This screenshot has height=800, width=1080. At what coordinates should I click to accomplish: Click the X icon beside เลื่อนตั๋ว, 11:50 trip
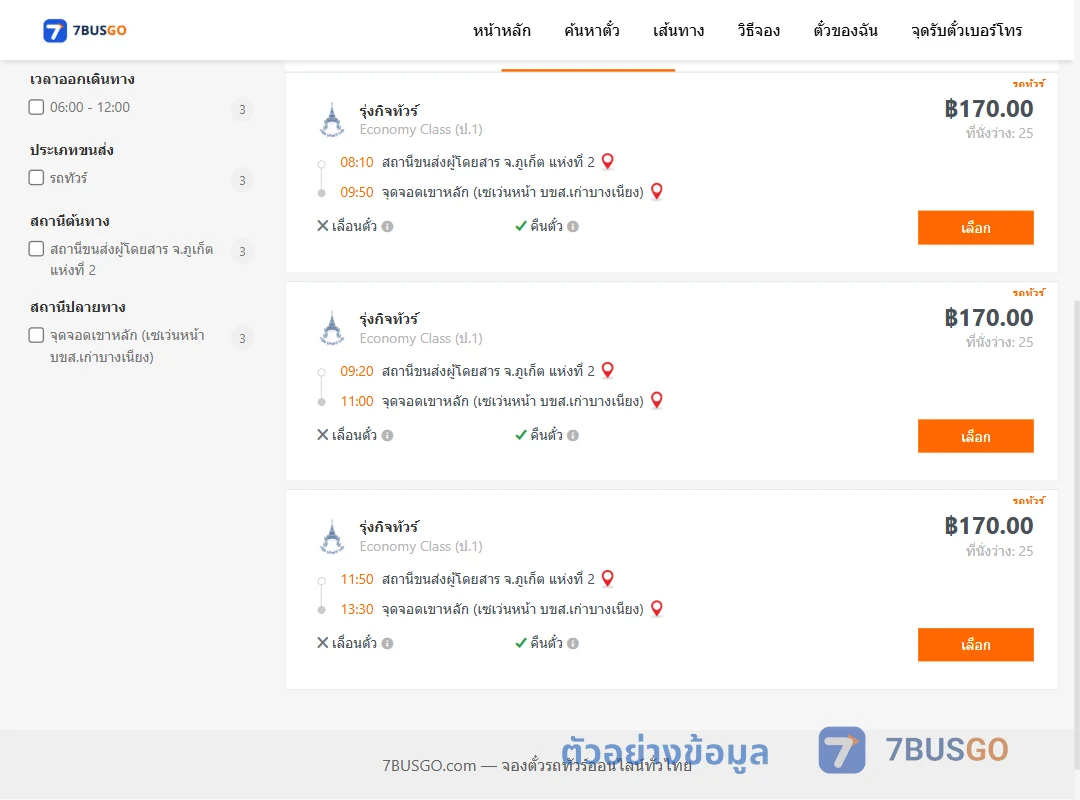(x=322, y=642)
